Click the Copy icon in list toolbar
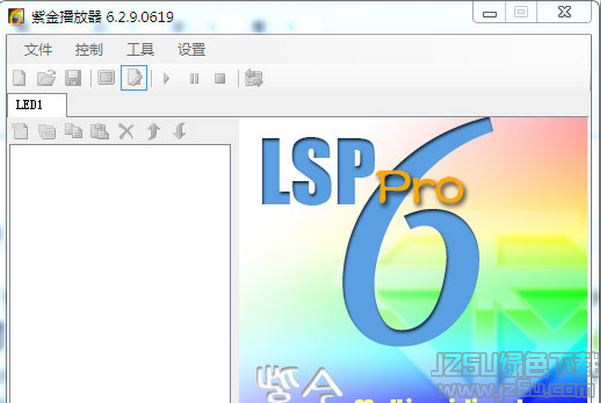 pyautogui.click(x=73, y=131)
